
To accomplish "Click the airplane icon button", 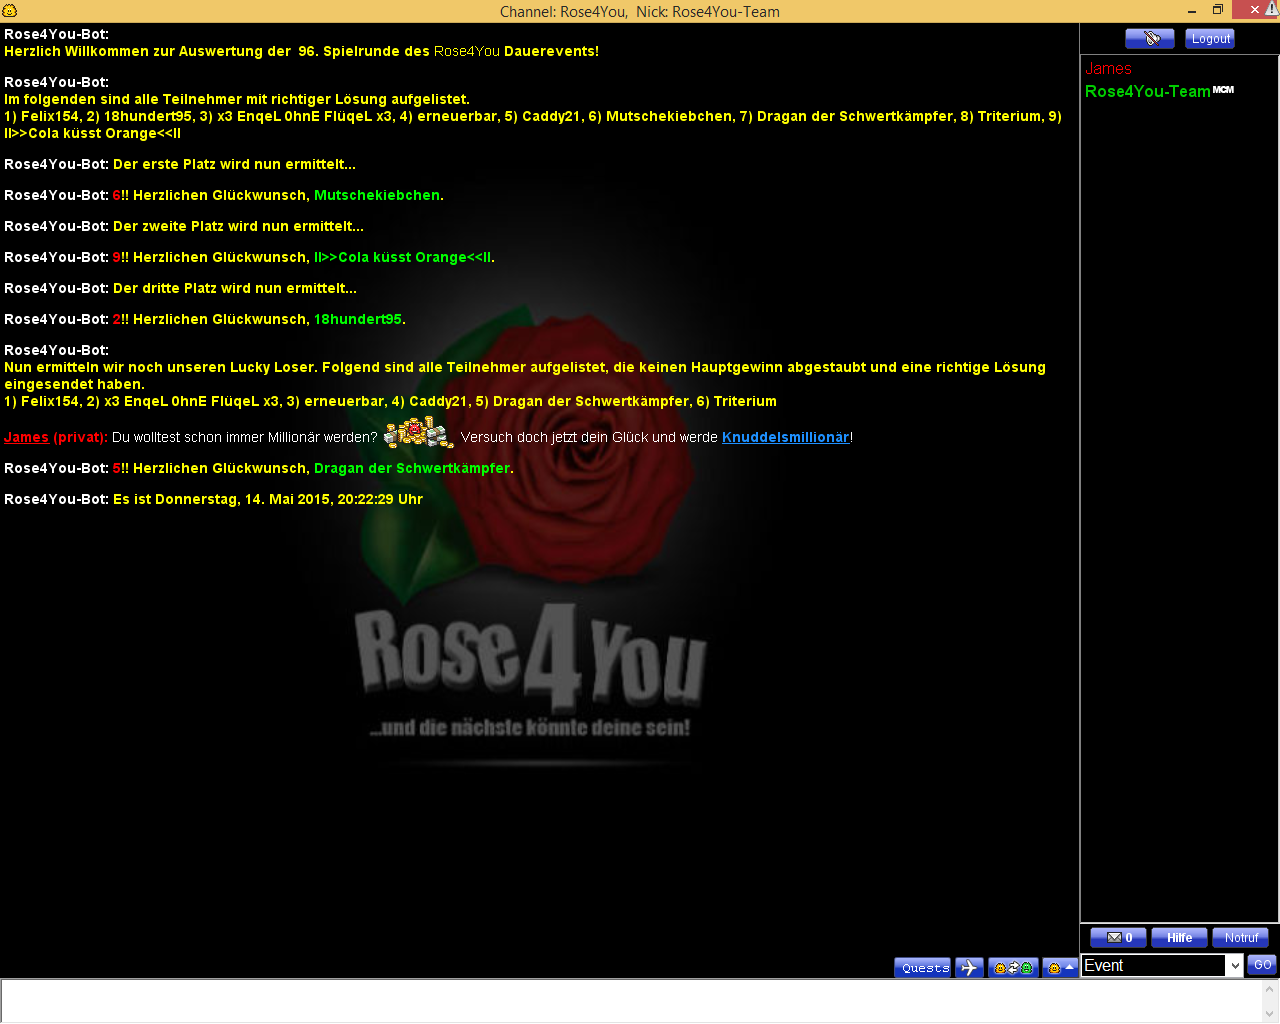I will (x=969, y=968).
